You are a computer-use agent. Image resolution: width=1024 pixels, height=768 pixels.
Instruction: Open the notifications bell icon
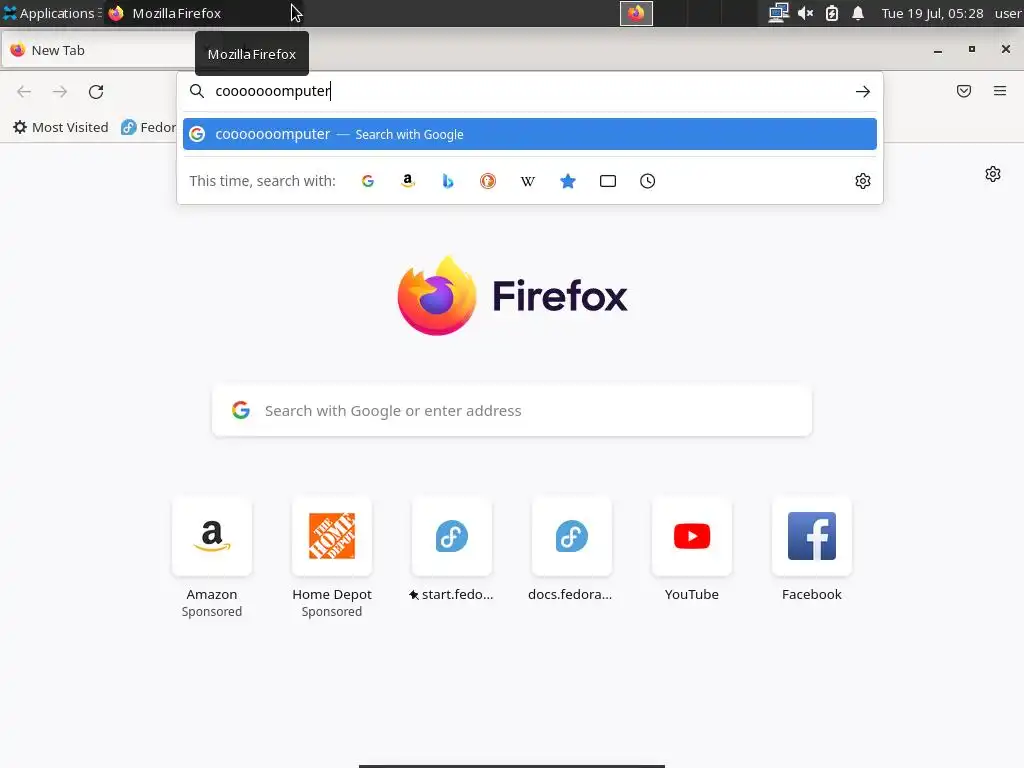[x=858, y=13]
